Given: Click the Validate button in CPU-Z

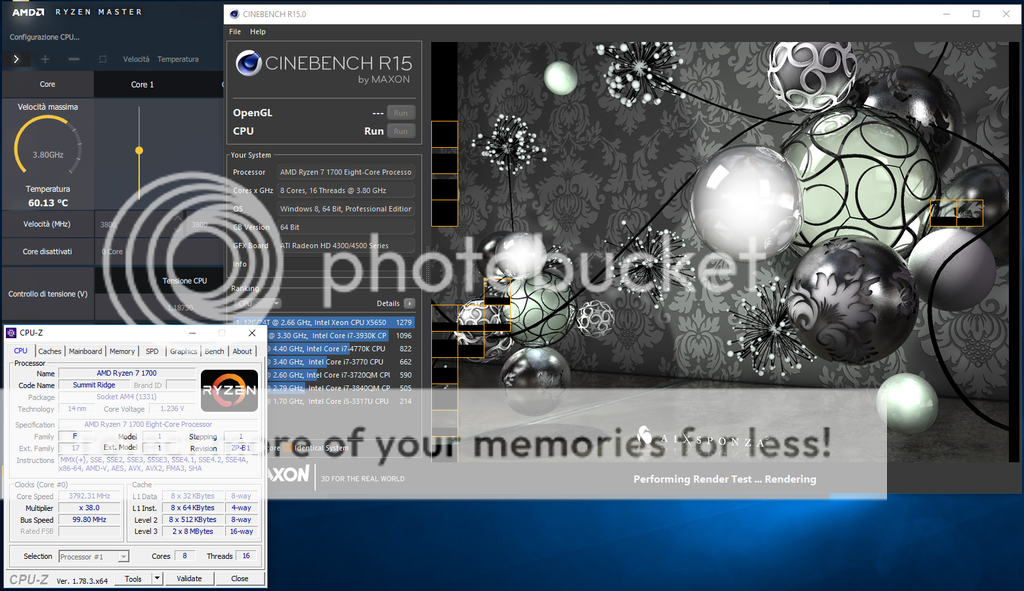Looking at the screenshot, I should coord(189,578).
